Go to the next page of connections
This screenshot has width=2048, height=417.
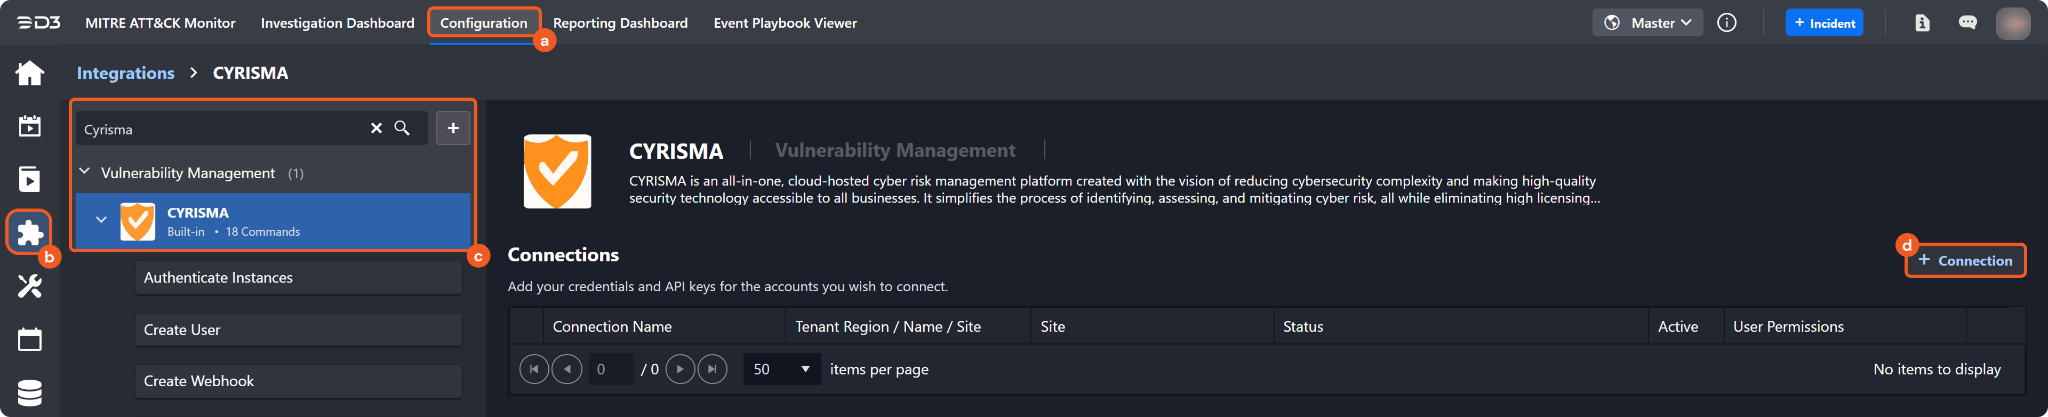680,369
